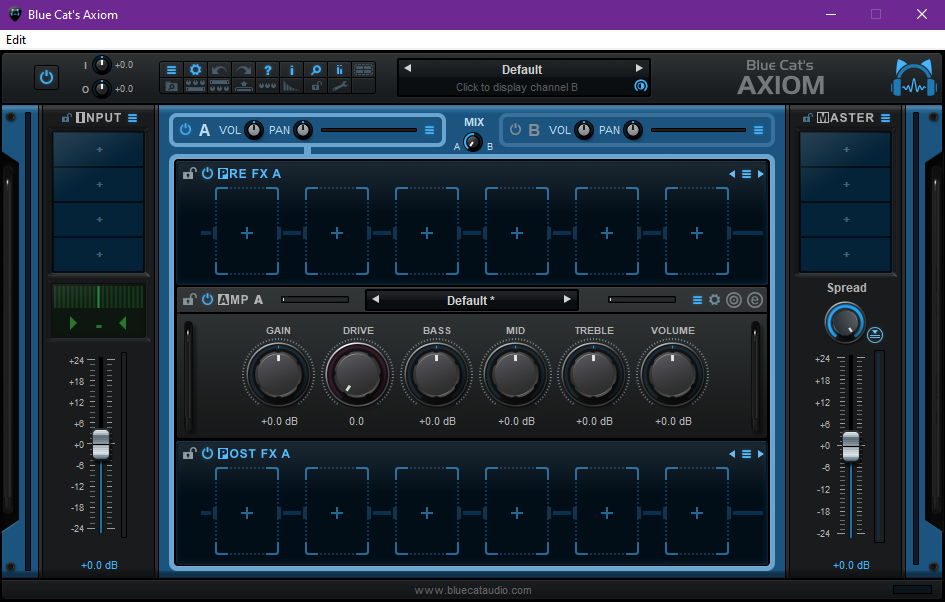Click the Redo arrow icon
The image size is (945, 602).
(243, 70)
